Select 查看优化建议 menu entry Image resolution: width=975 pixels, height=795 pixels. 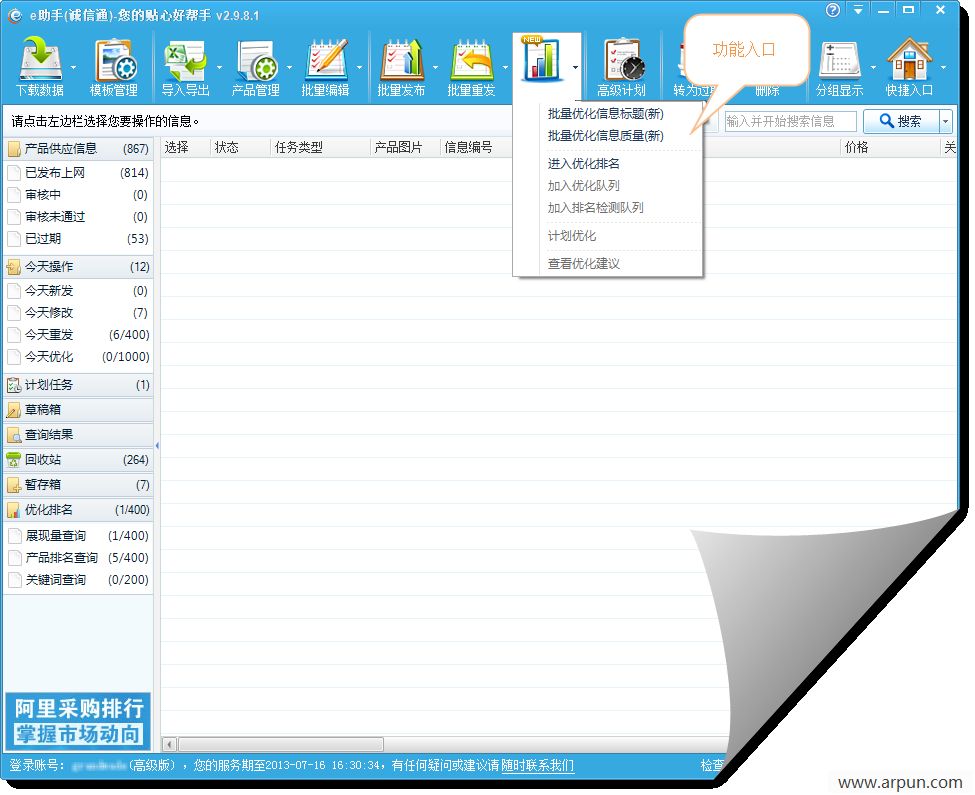(x=583, y=264)
